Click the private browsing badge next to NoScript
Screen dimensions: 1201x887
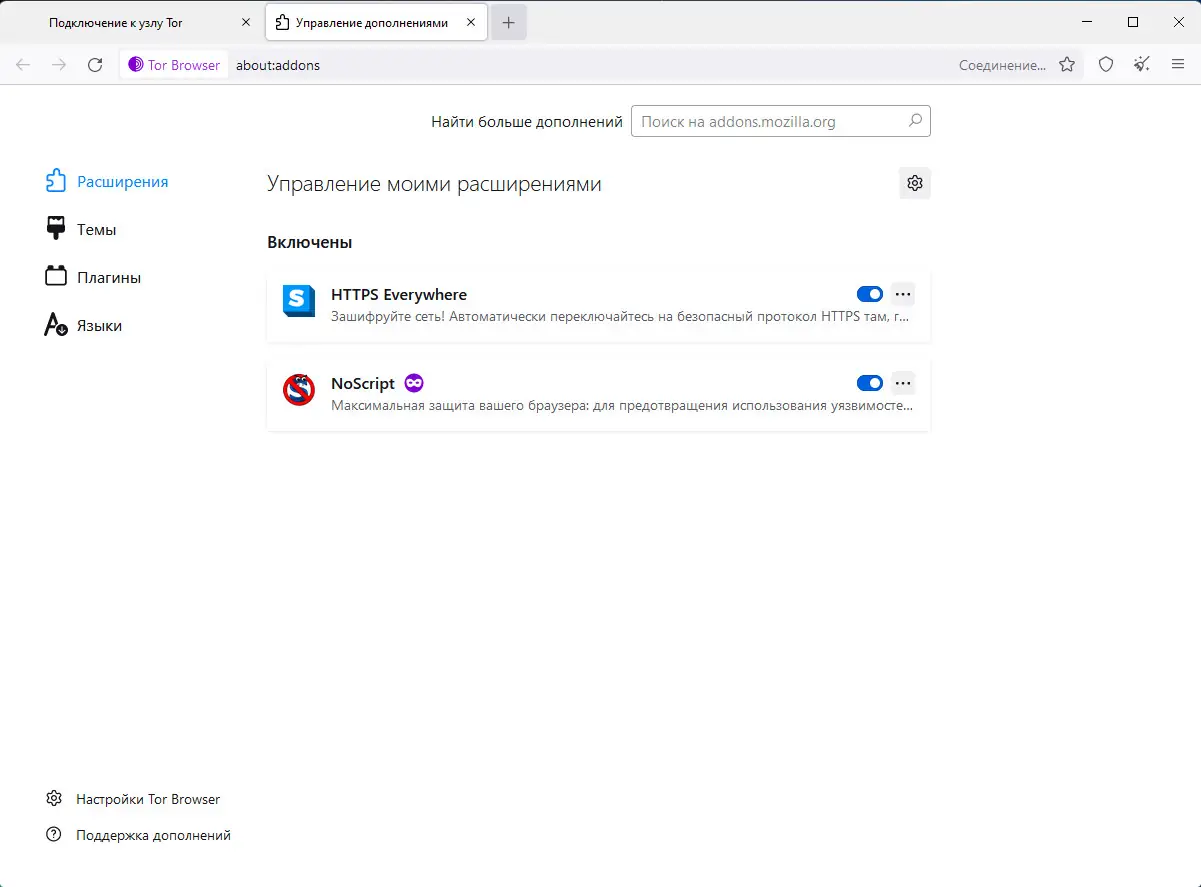(414, 383)
